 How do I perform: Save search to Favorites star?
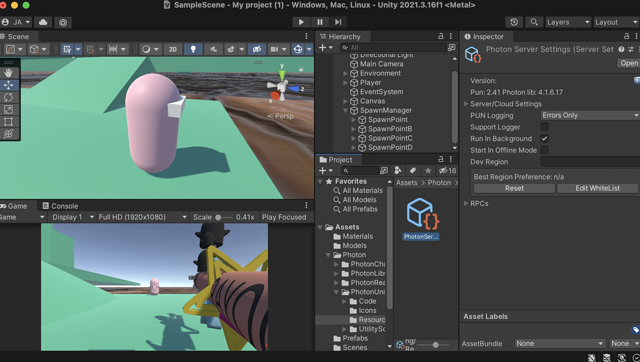coord(428,171)
